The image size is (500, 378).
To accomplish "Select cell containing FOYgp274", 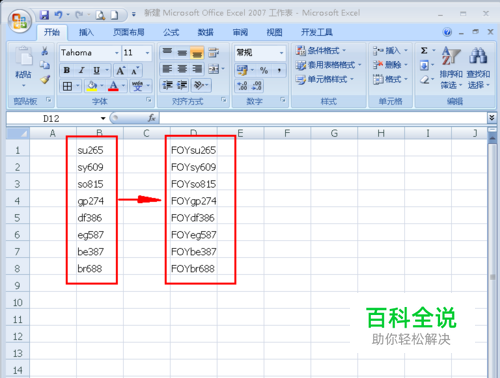I will [x=194, y=201].
